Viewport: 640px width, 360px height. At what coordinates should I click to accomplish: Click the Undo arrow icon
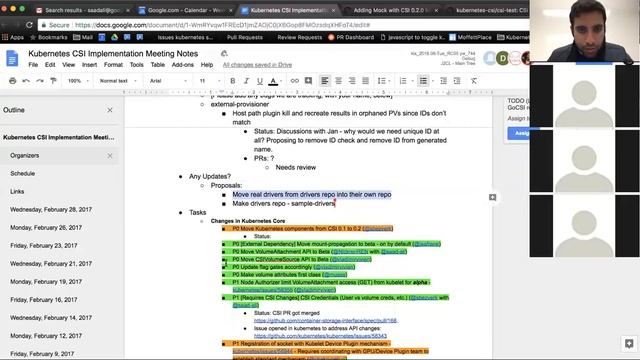[26, 81]
